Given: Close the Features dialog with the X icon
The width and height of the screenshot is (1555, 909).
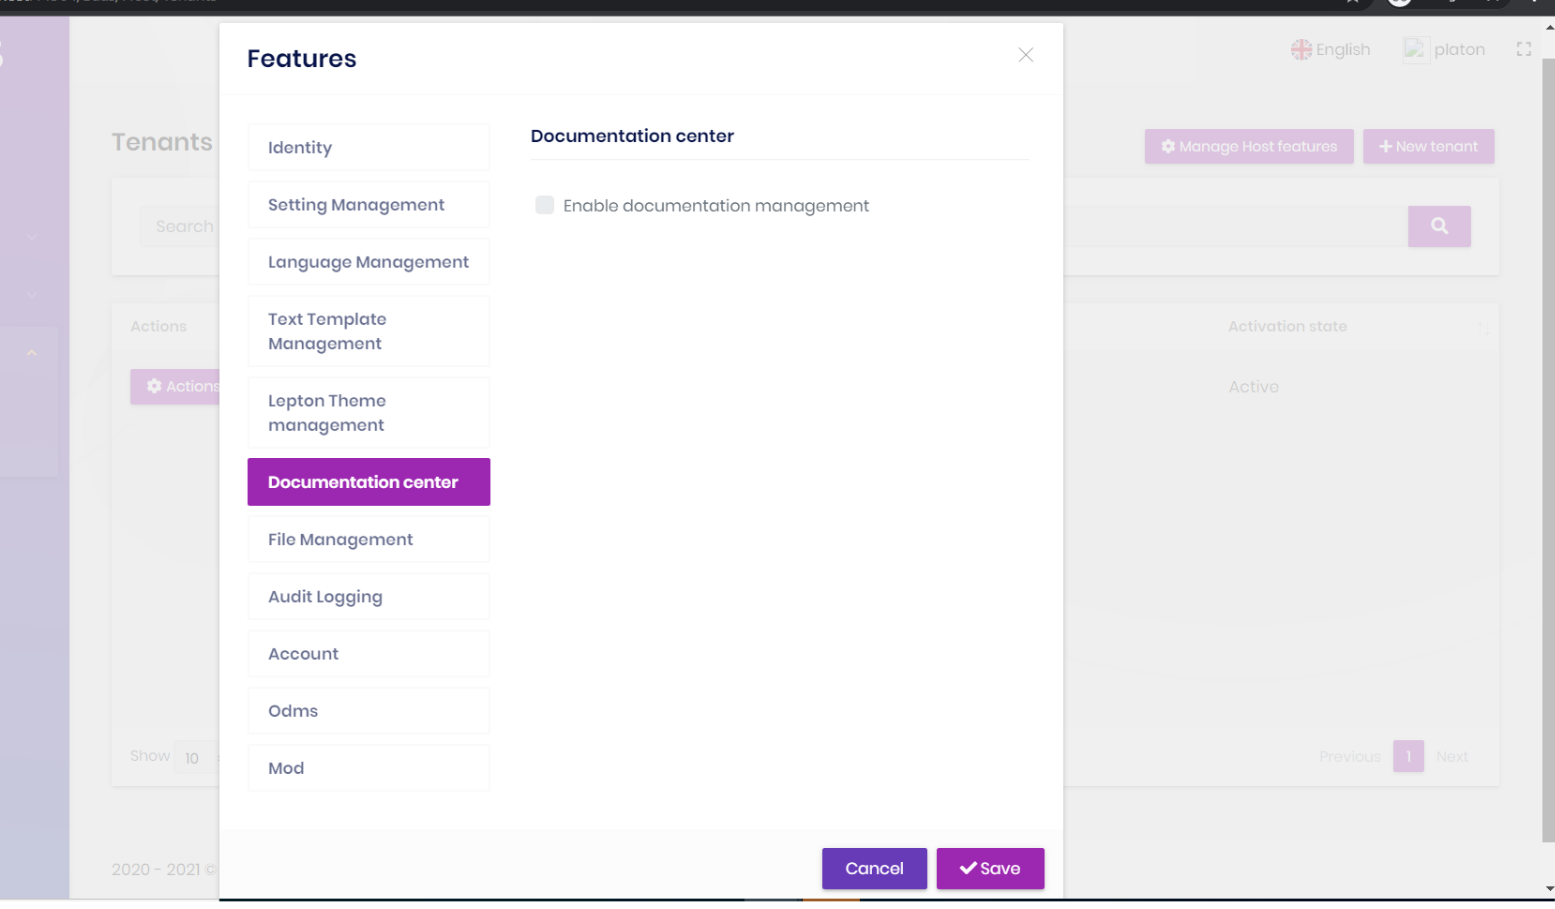Looking at the screenshot, I should 1025,55.
